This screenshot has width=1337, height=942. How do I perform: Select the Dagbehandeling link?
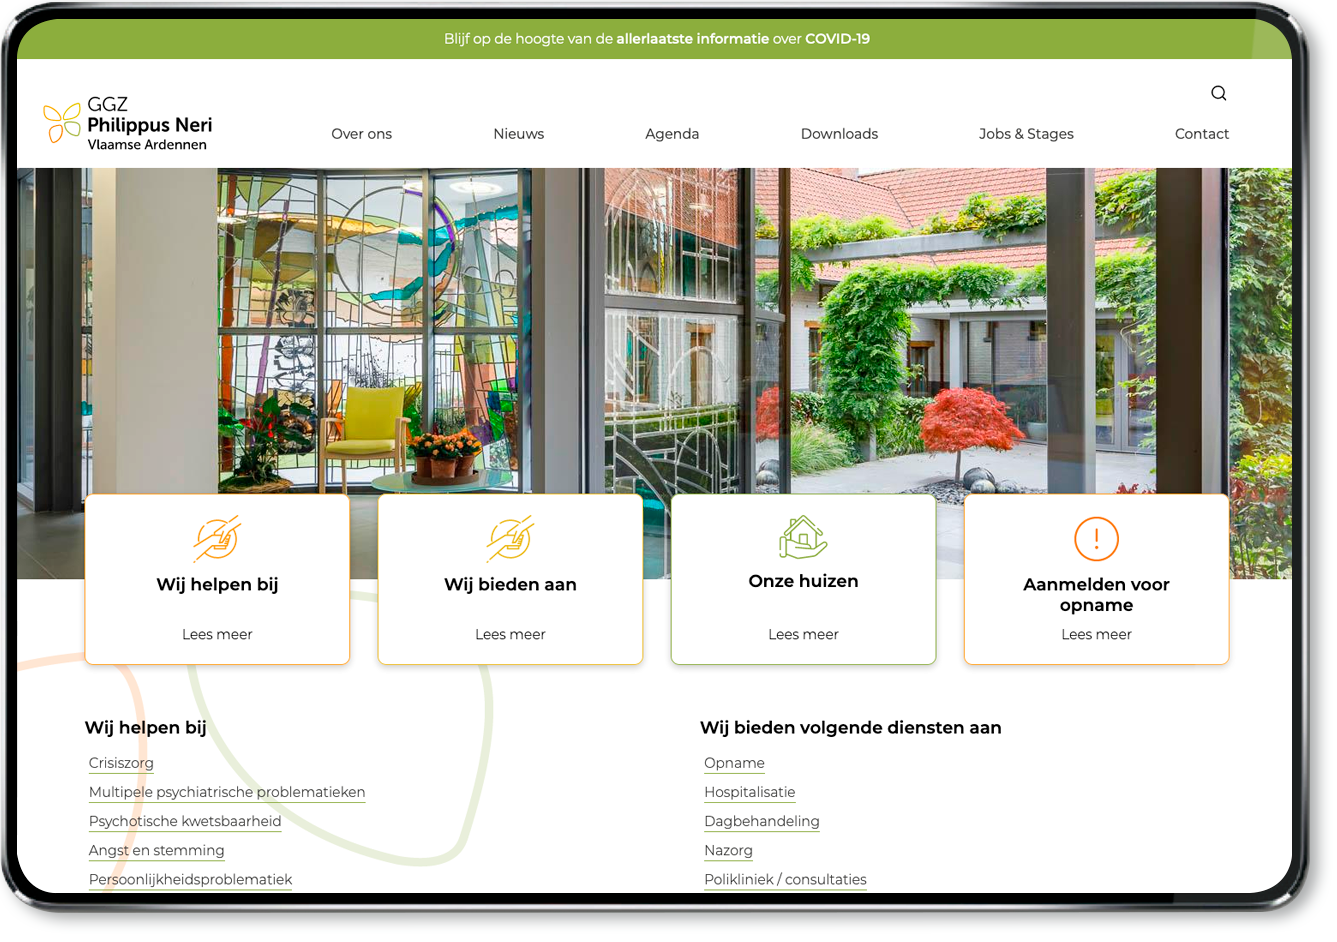coord(762,821)
